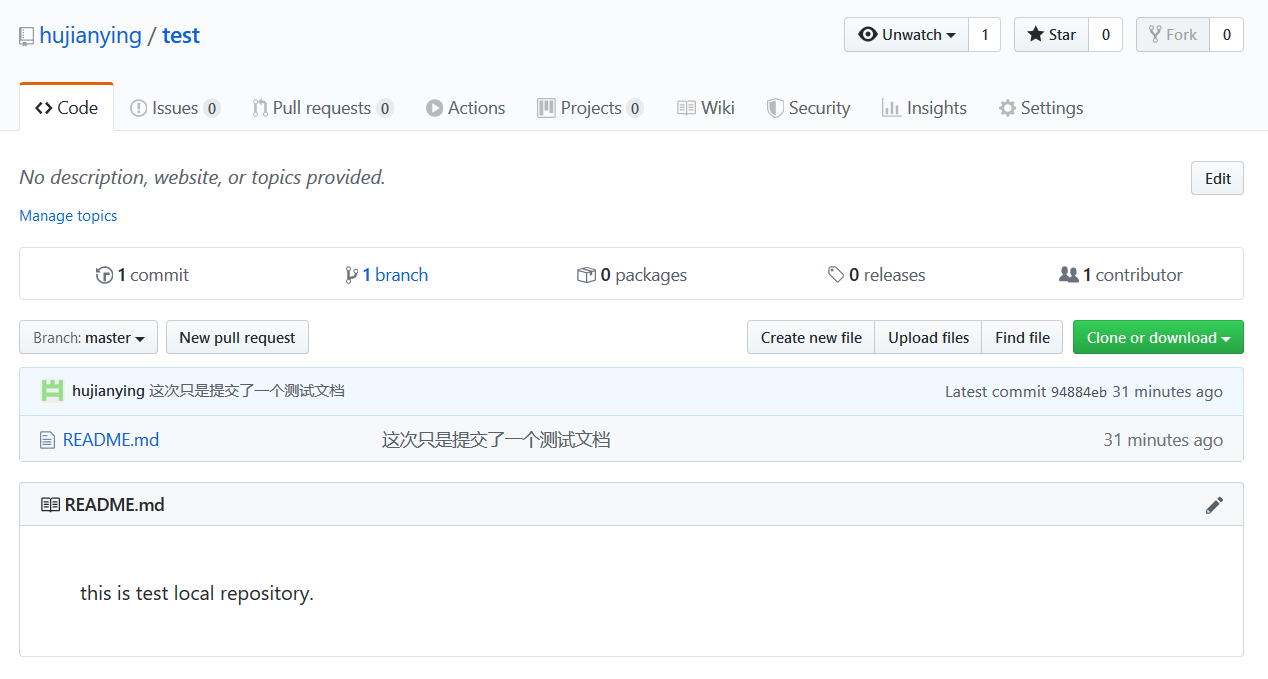The height and width of the screenshot is (679, 1268).
Task: Click the stargazers count next to Star
Action: (1105, 35)
